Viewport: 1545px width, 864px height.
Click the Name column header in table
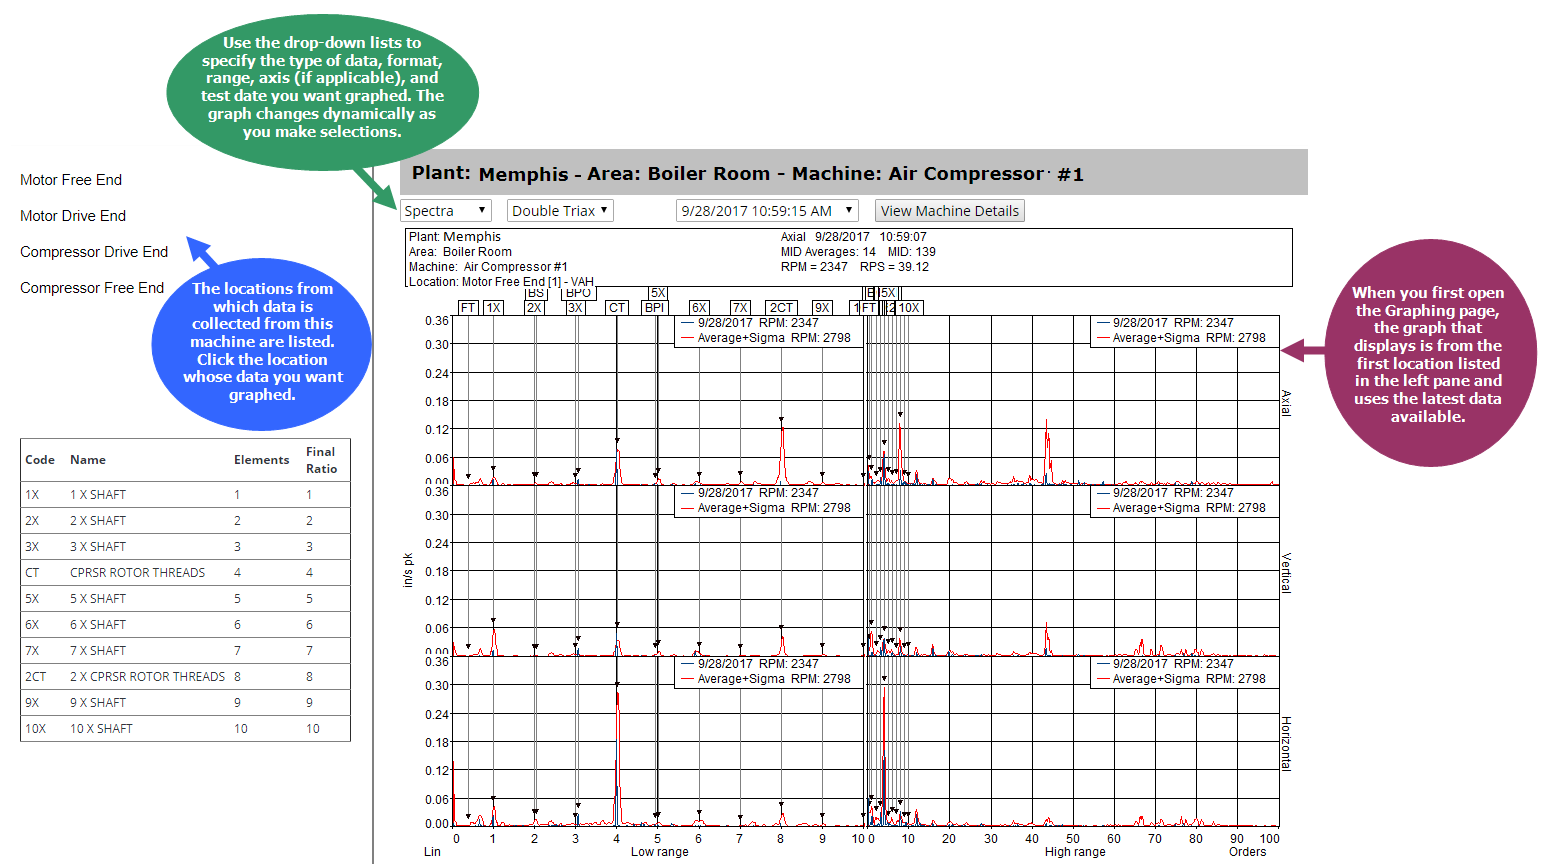coord(88,460)
